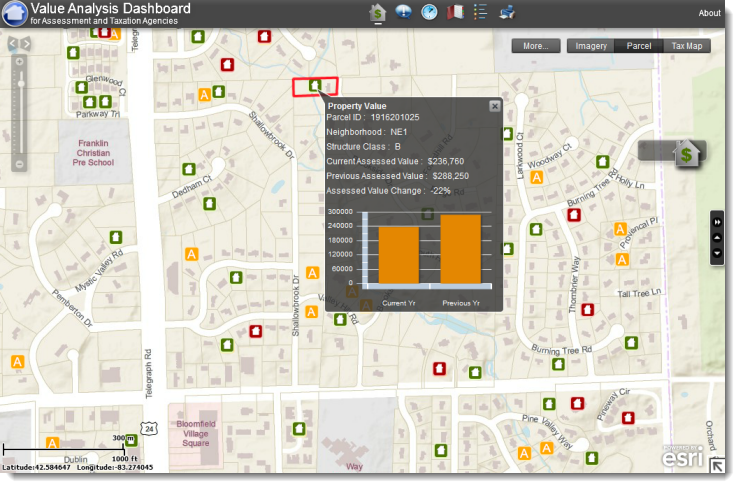The image size is (740, 488).
Task: Show the legend list icon
Action: (480, 13)
